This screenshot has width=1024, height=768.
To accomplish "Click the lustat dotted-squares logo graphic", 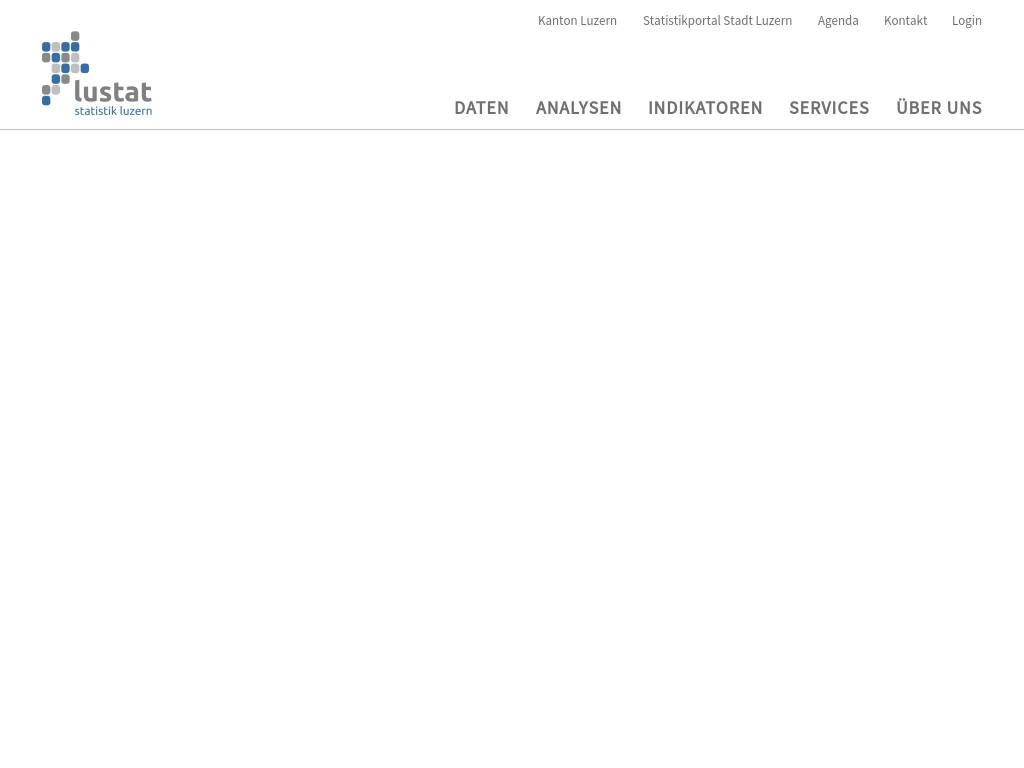I will pos(64,66).
